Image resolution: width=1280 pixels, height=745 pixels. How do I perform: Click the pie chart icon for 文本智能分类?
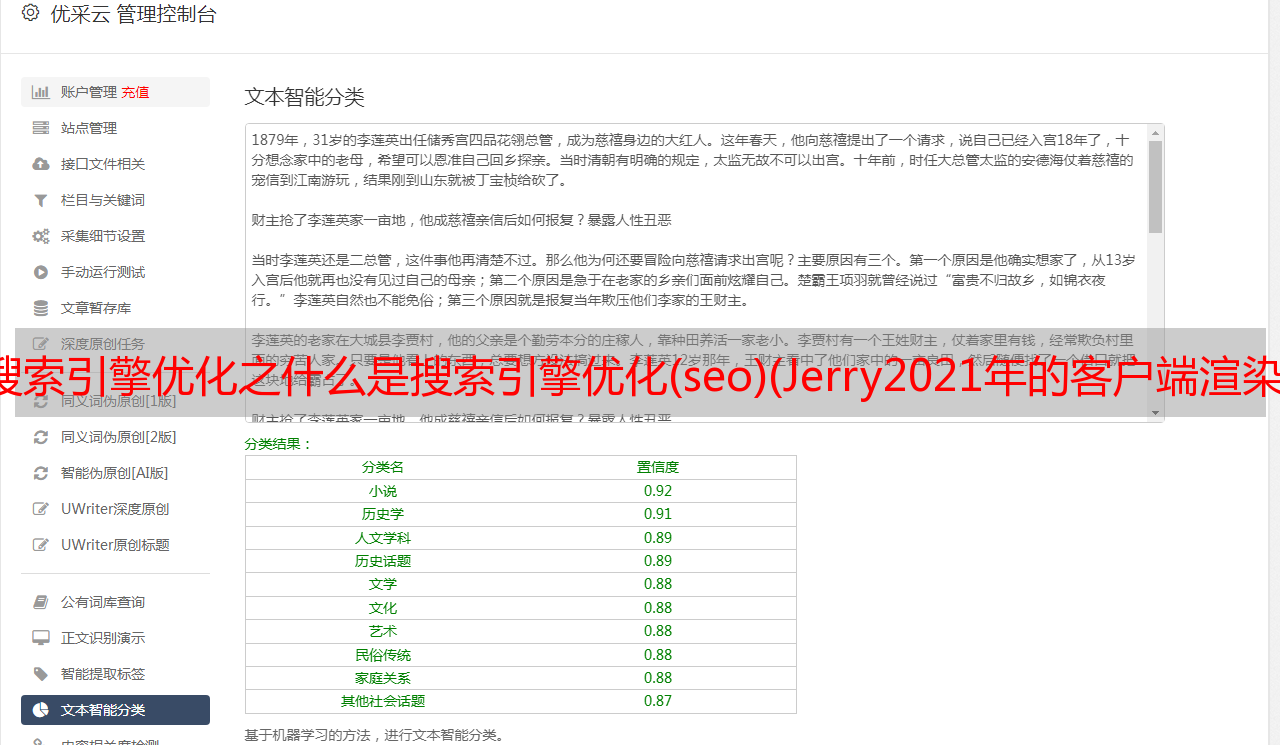point(41,710)
